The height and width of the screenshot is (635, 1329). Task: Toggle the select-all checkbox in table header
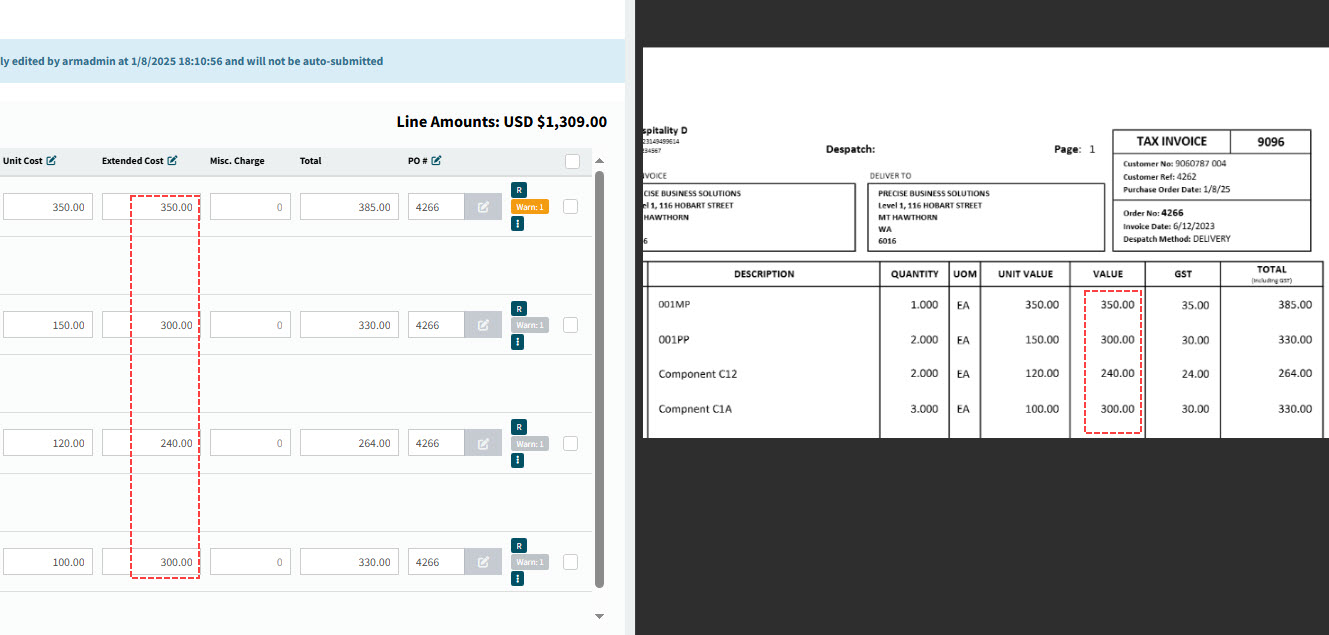[572, 161]
